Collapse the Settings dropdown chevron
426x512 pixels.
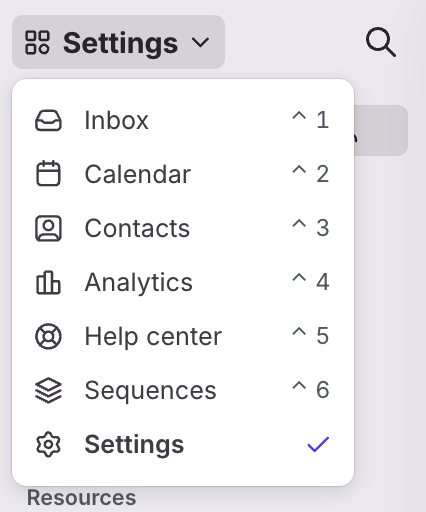(201, 43)
